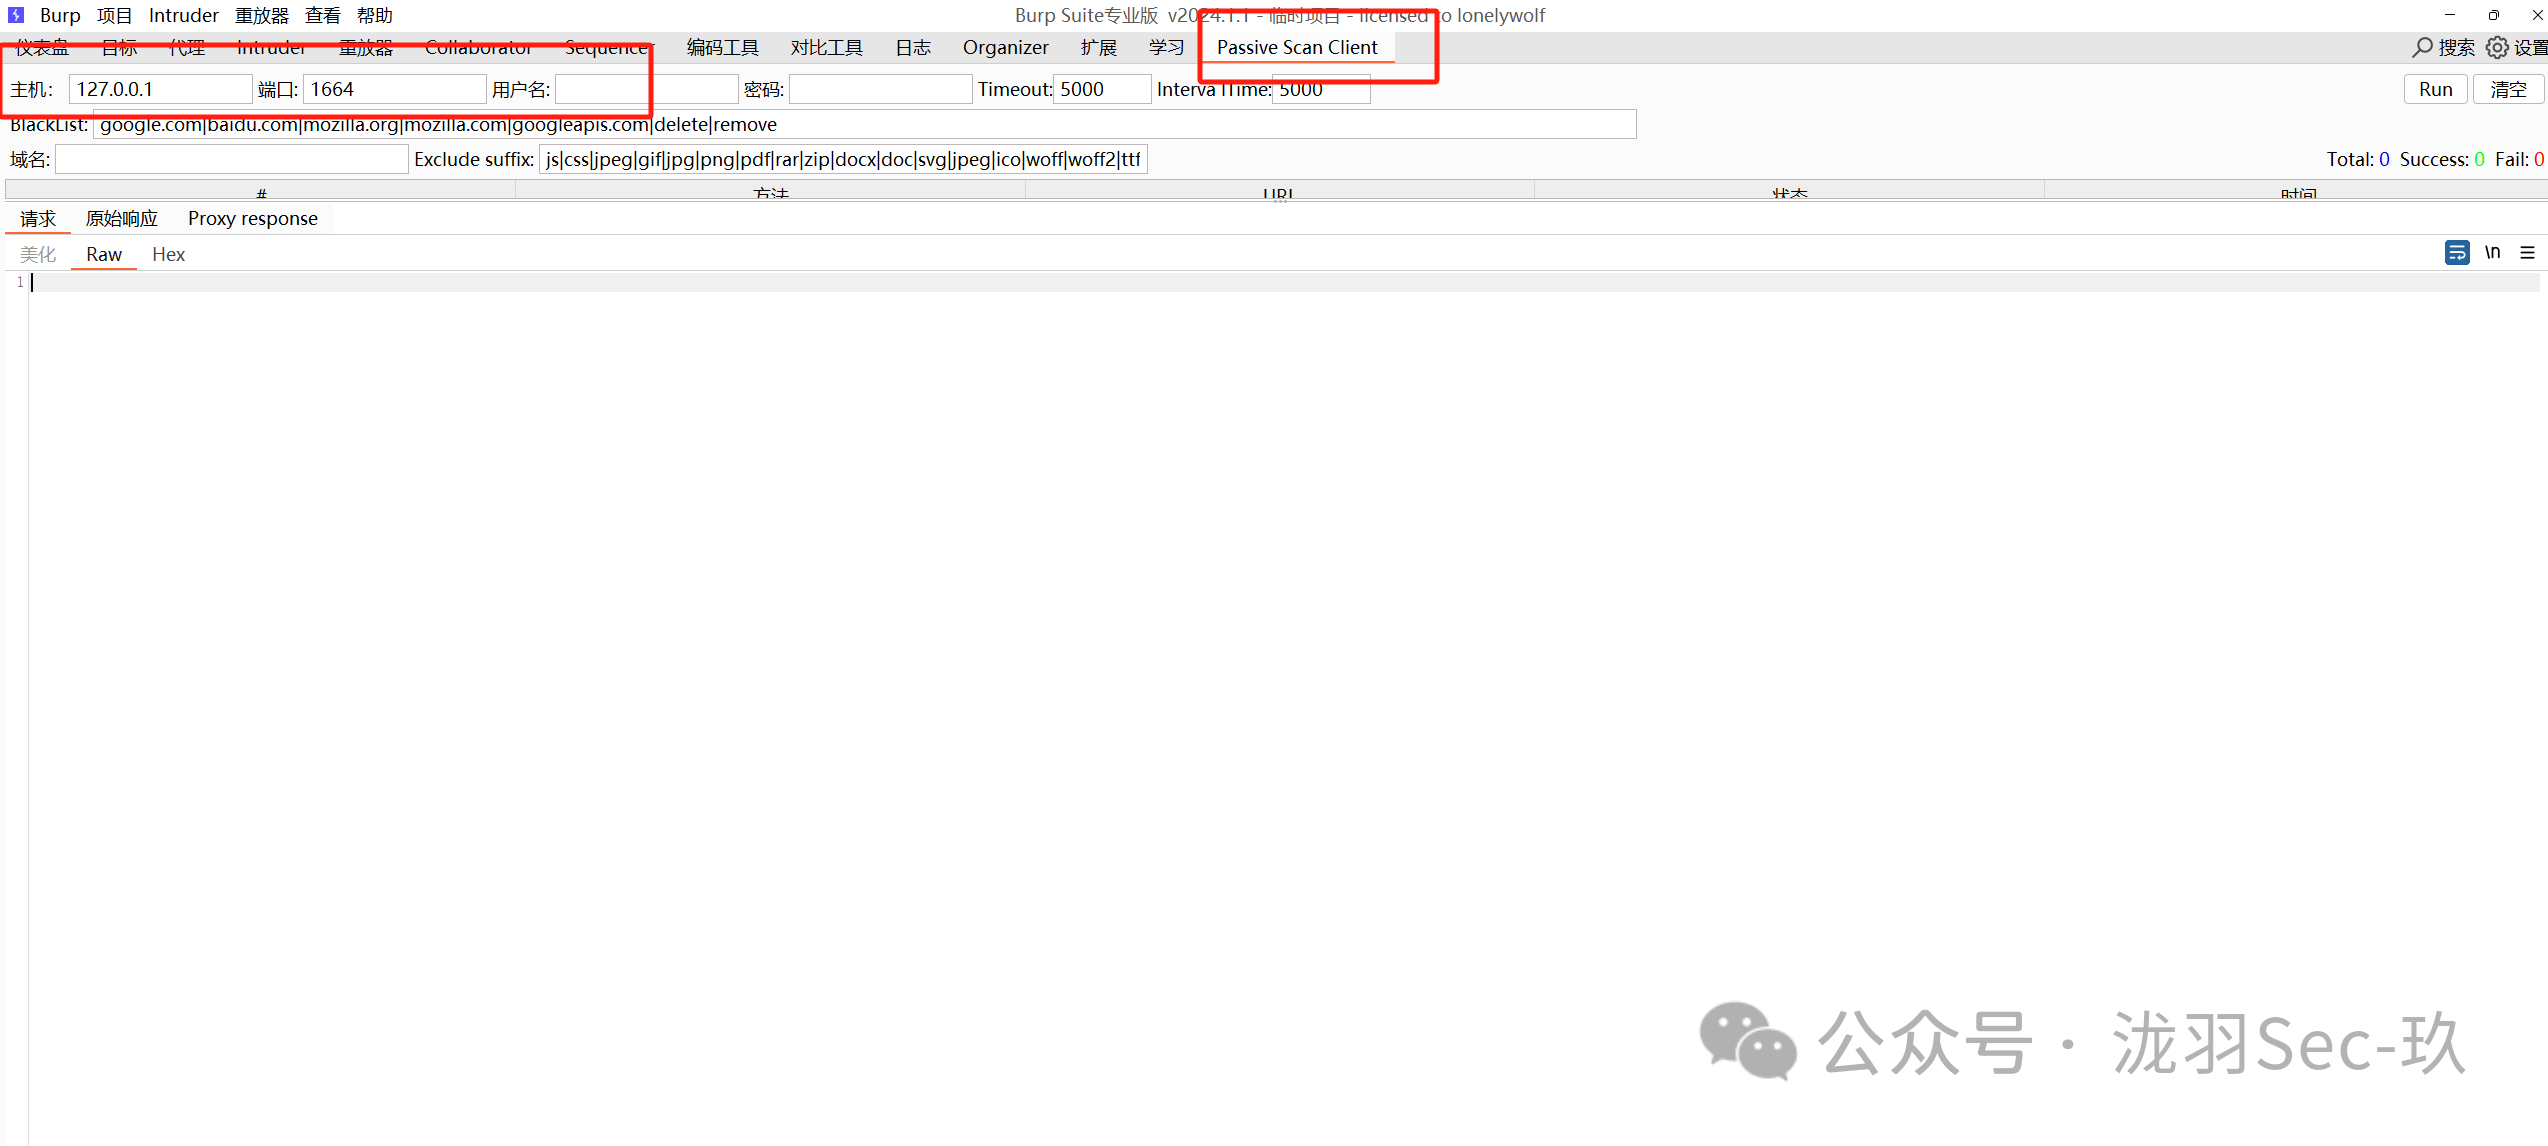The height and width of the screenshot is (1146, 2548).
Task: Select the 美化 beautify view tab
Action: pyautogui.click(x=38, y=254)
